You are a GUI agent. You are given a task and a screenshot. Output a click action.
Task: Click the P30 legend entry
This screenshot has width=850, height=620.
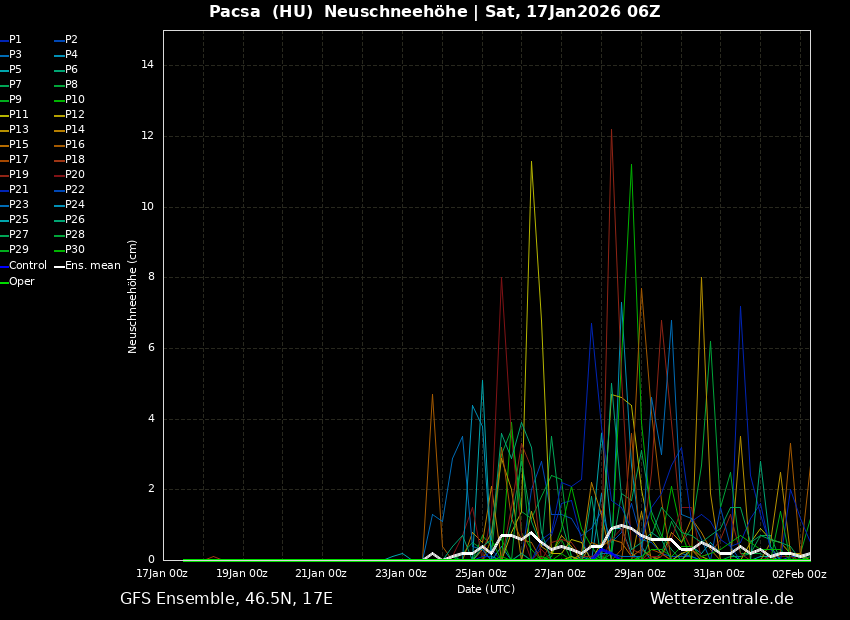(x=74, y=250)
